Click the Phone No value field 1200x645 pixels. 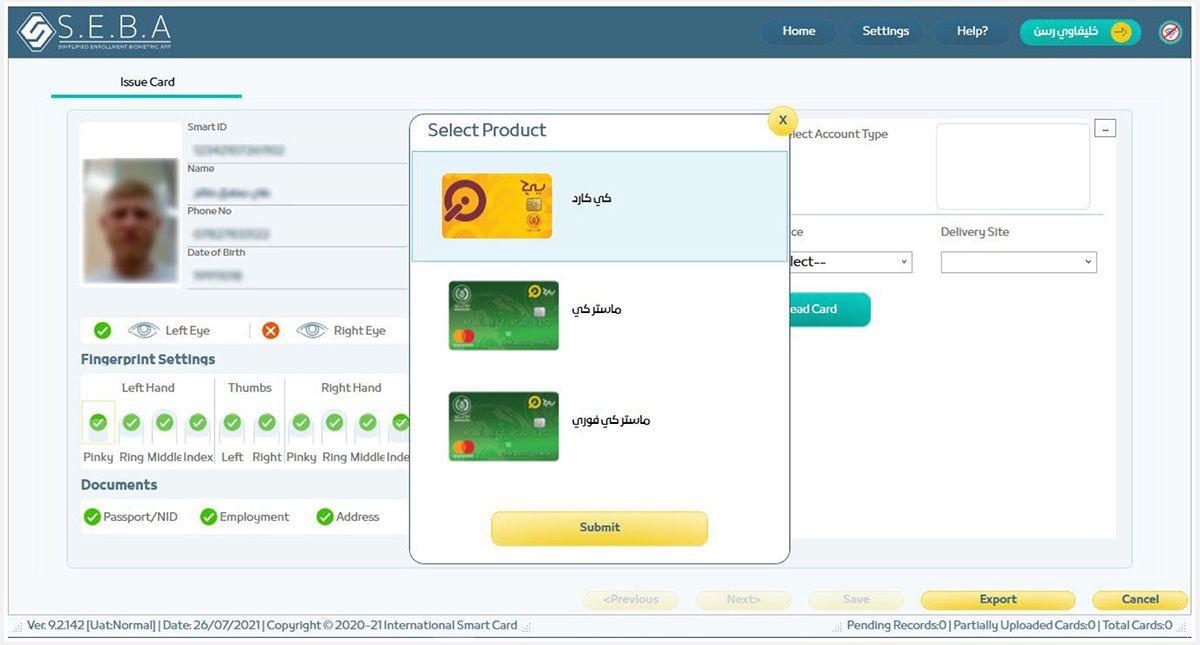[297, 234]
